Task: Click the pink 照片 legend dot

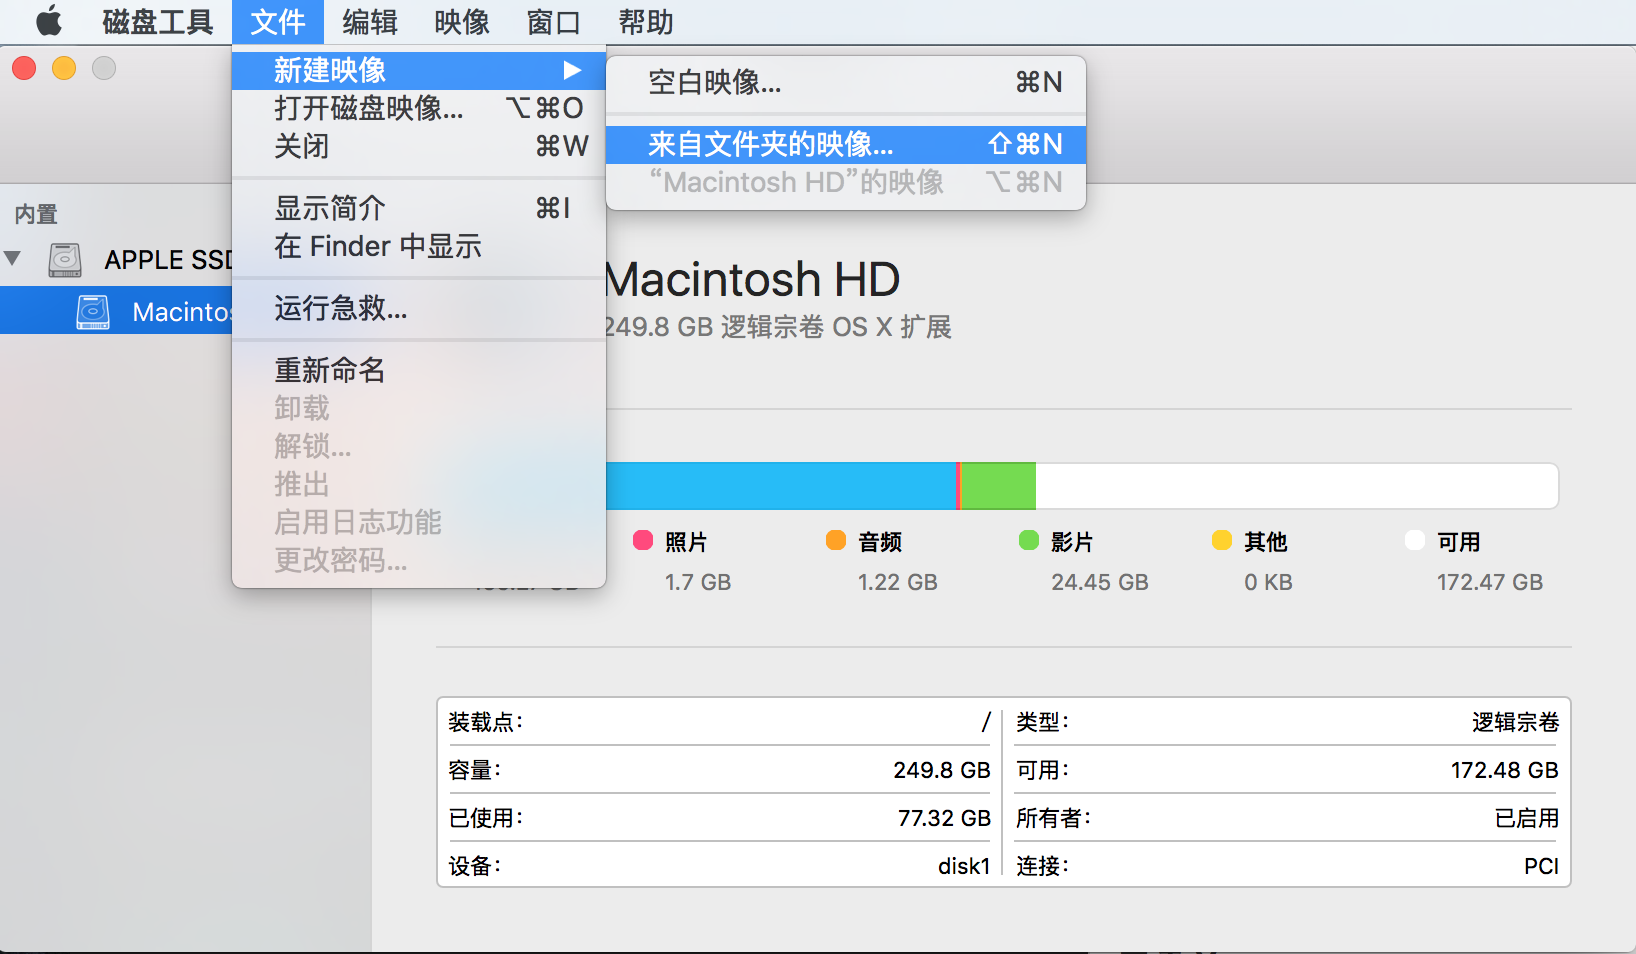Action: [x=643, y=540]
